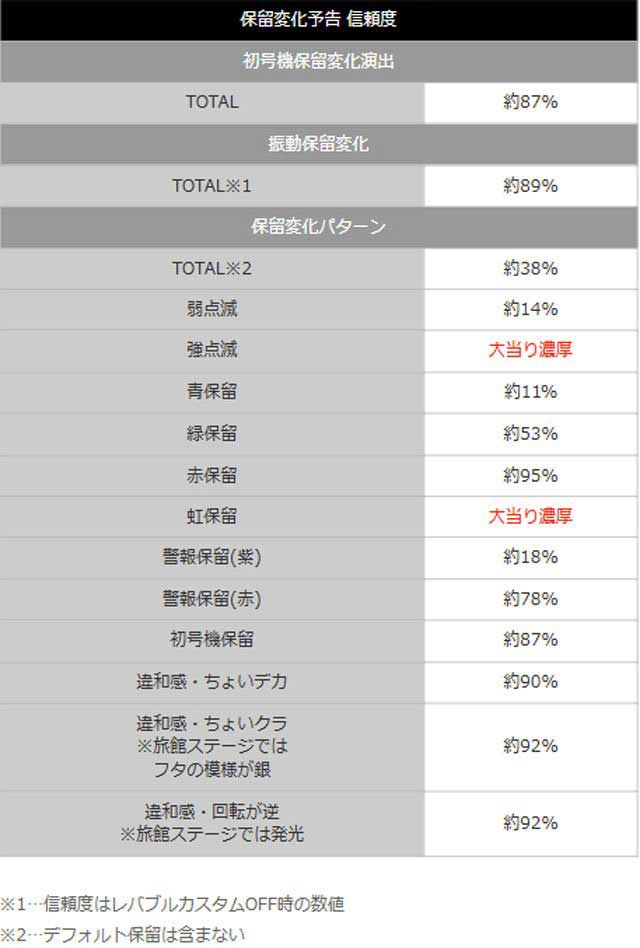The height and width of the screenshot is (948, 640).
Task: Click the 虹保留 row label
Action: [x=211, y=516]
